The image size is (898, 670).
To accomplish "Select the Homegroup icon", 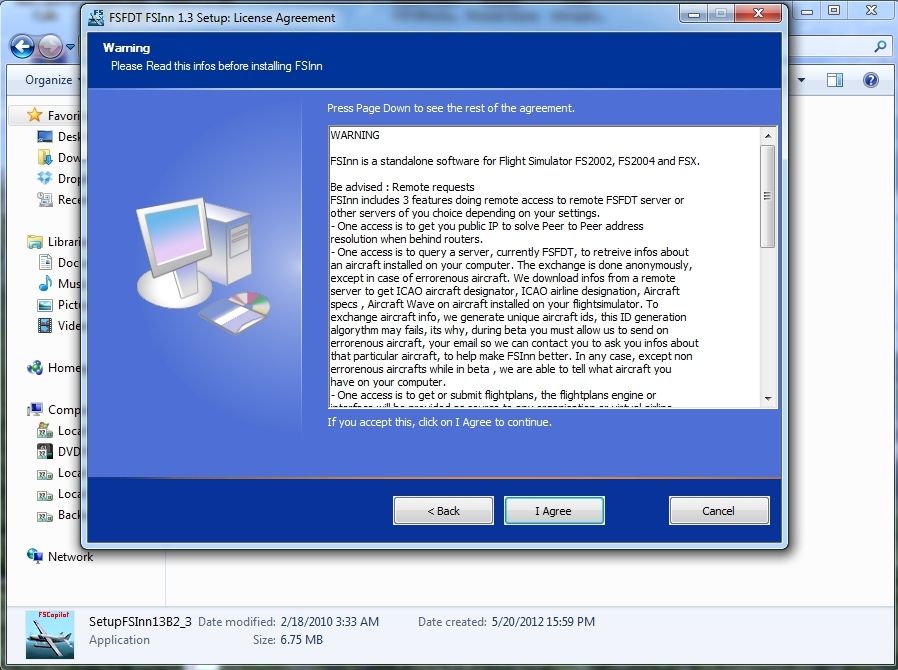I will (35, 368).
